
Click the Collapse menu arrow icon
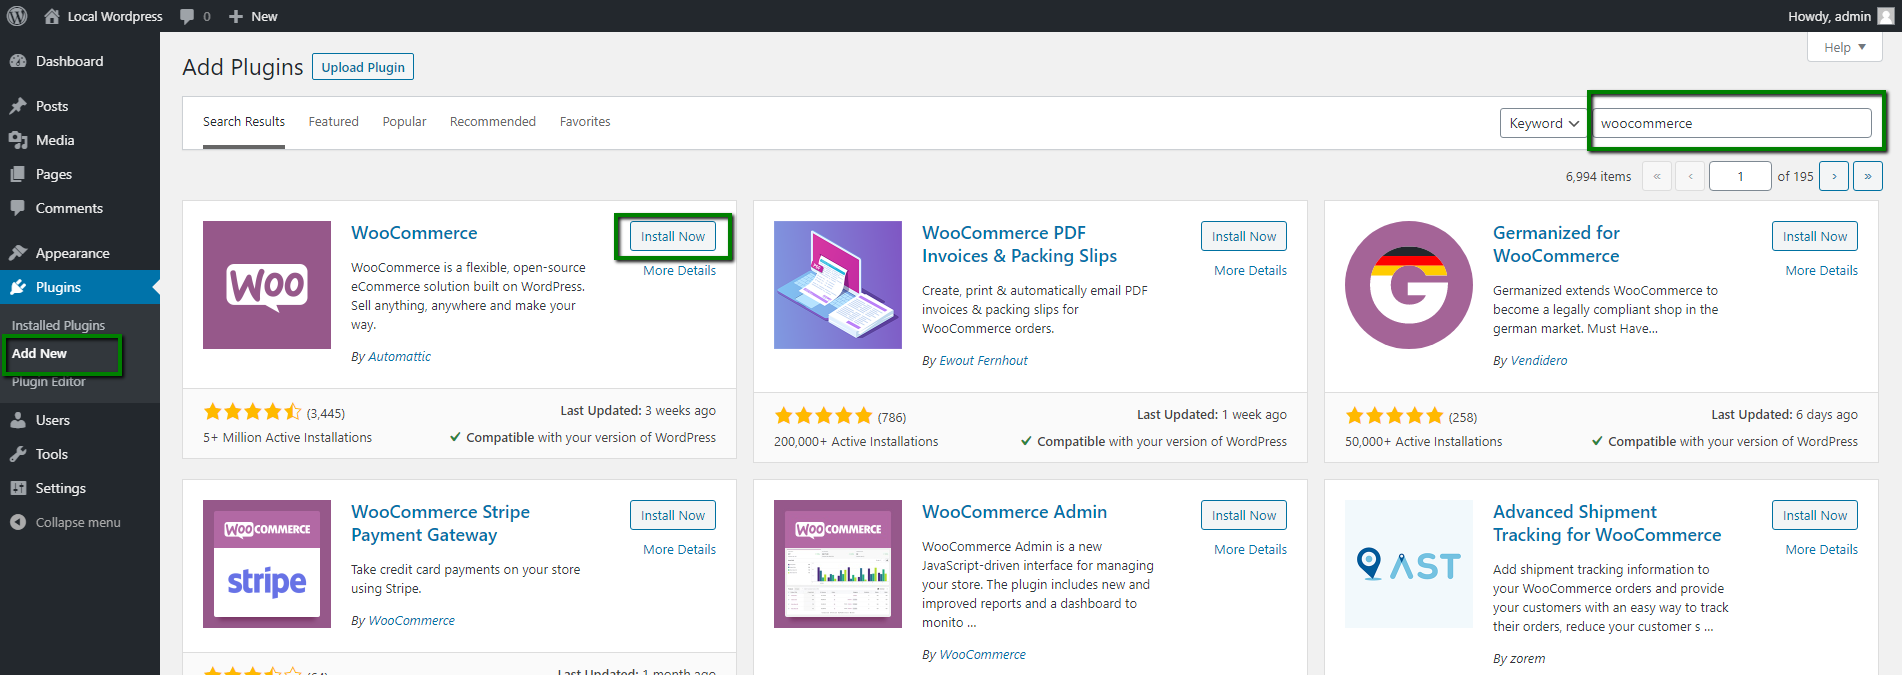[18, 522]
